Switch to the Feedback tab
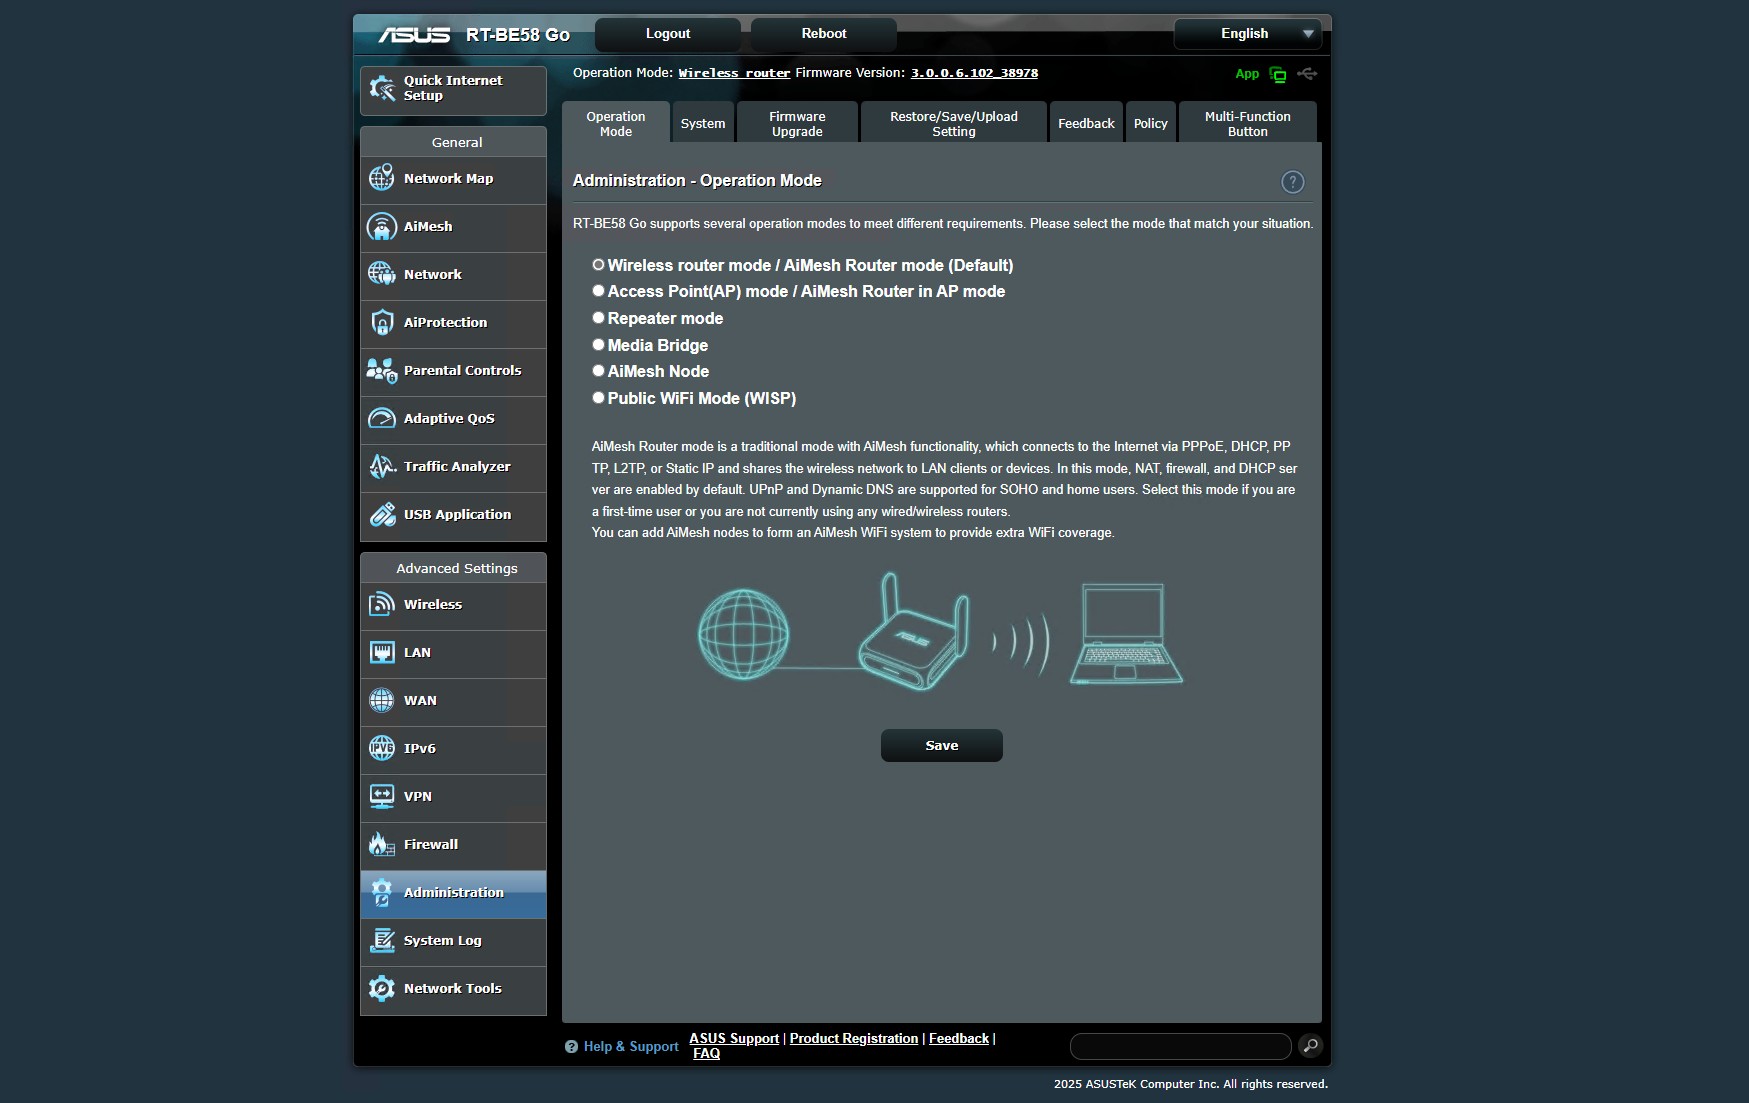Viewport: 1749px width, 1103px height. (1086, 124)
